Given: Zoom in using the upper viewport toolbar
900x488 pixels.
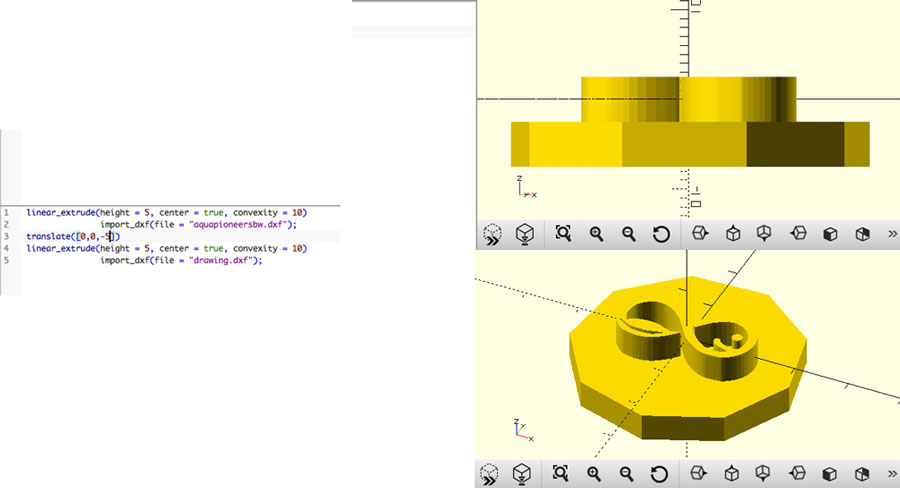Looking at the screenshot, I should pyautogui.click(x=596, y=234).
